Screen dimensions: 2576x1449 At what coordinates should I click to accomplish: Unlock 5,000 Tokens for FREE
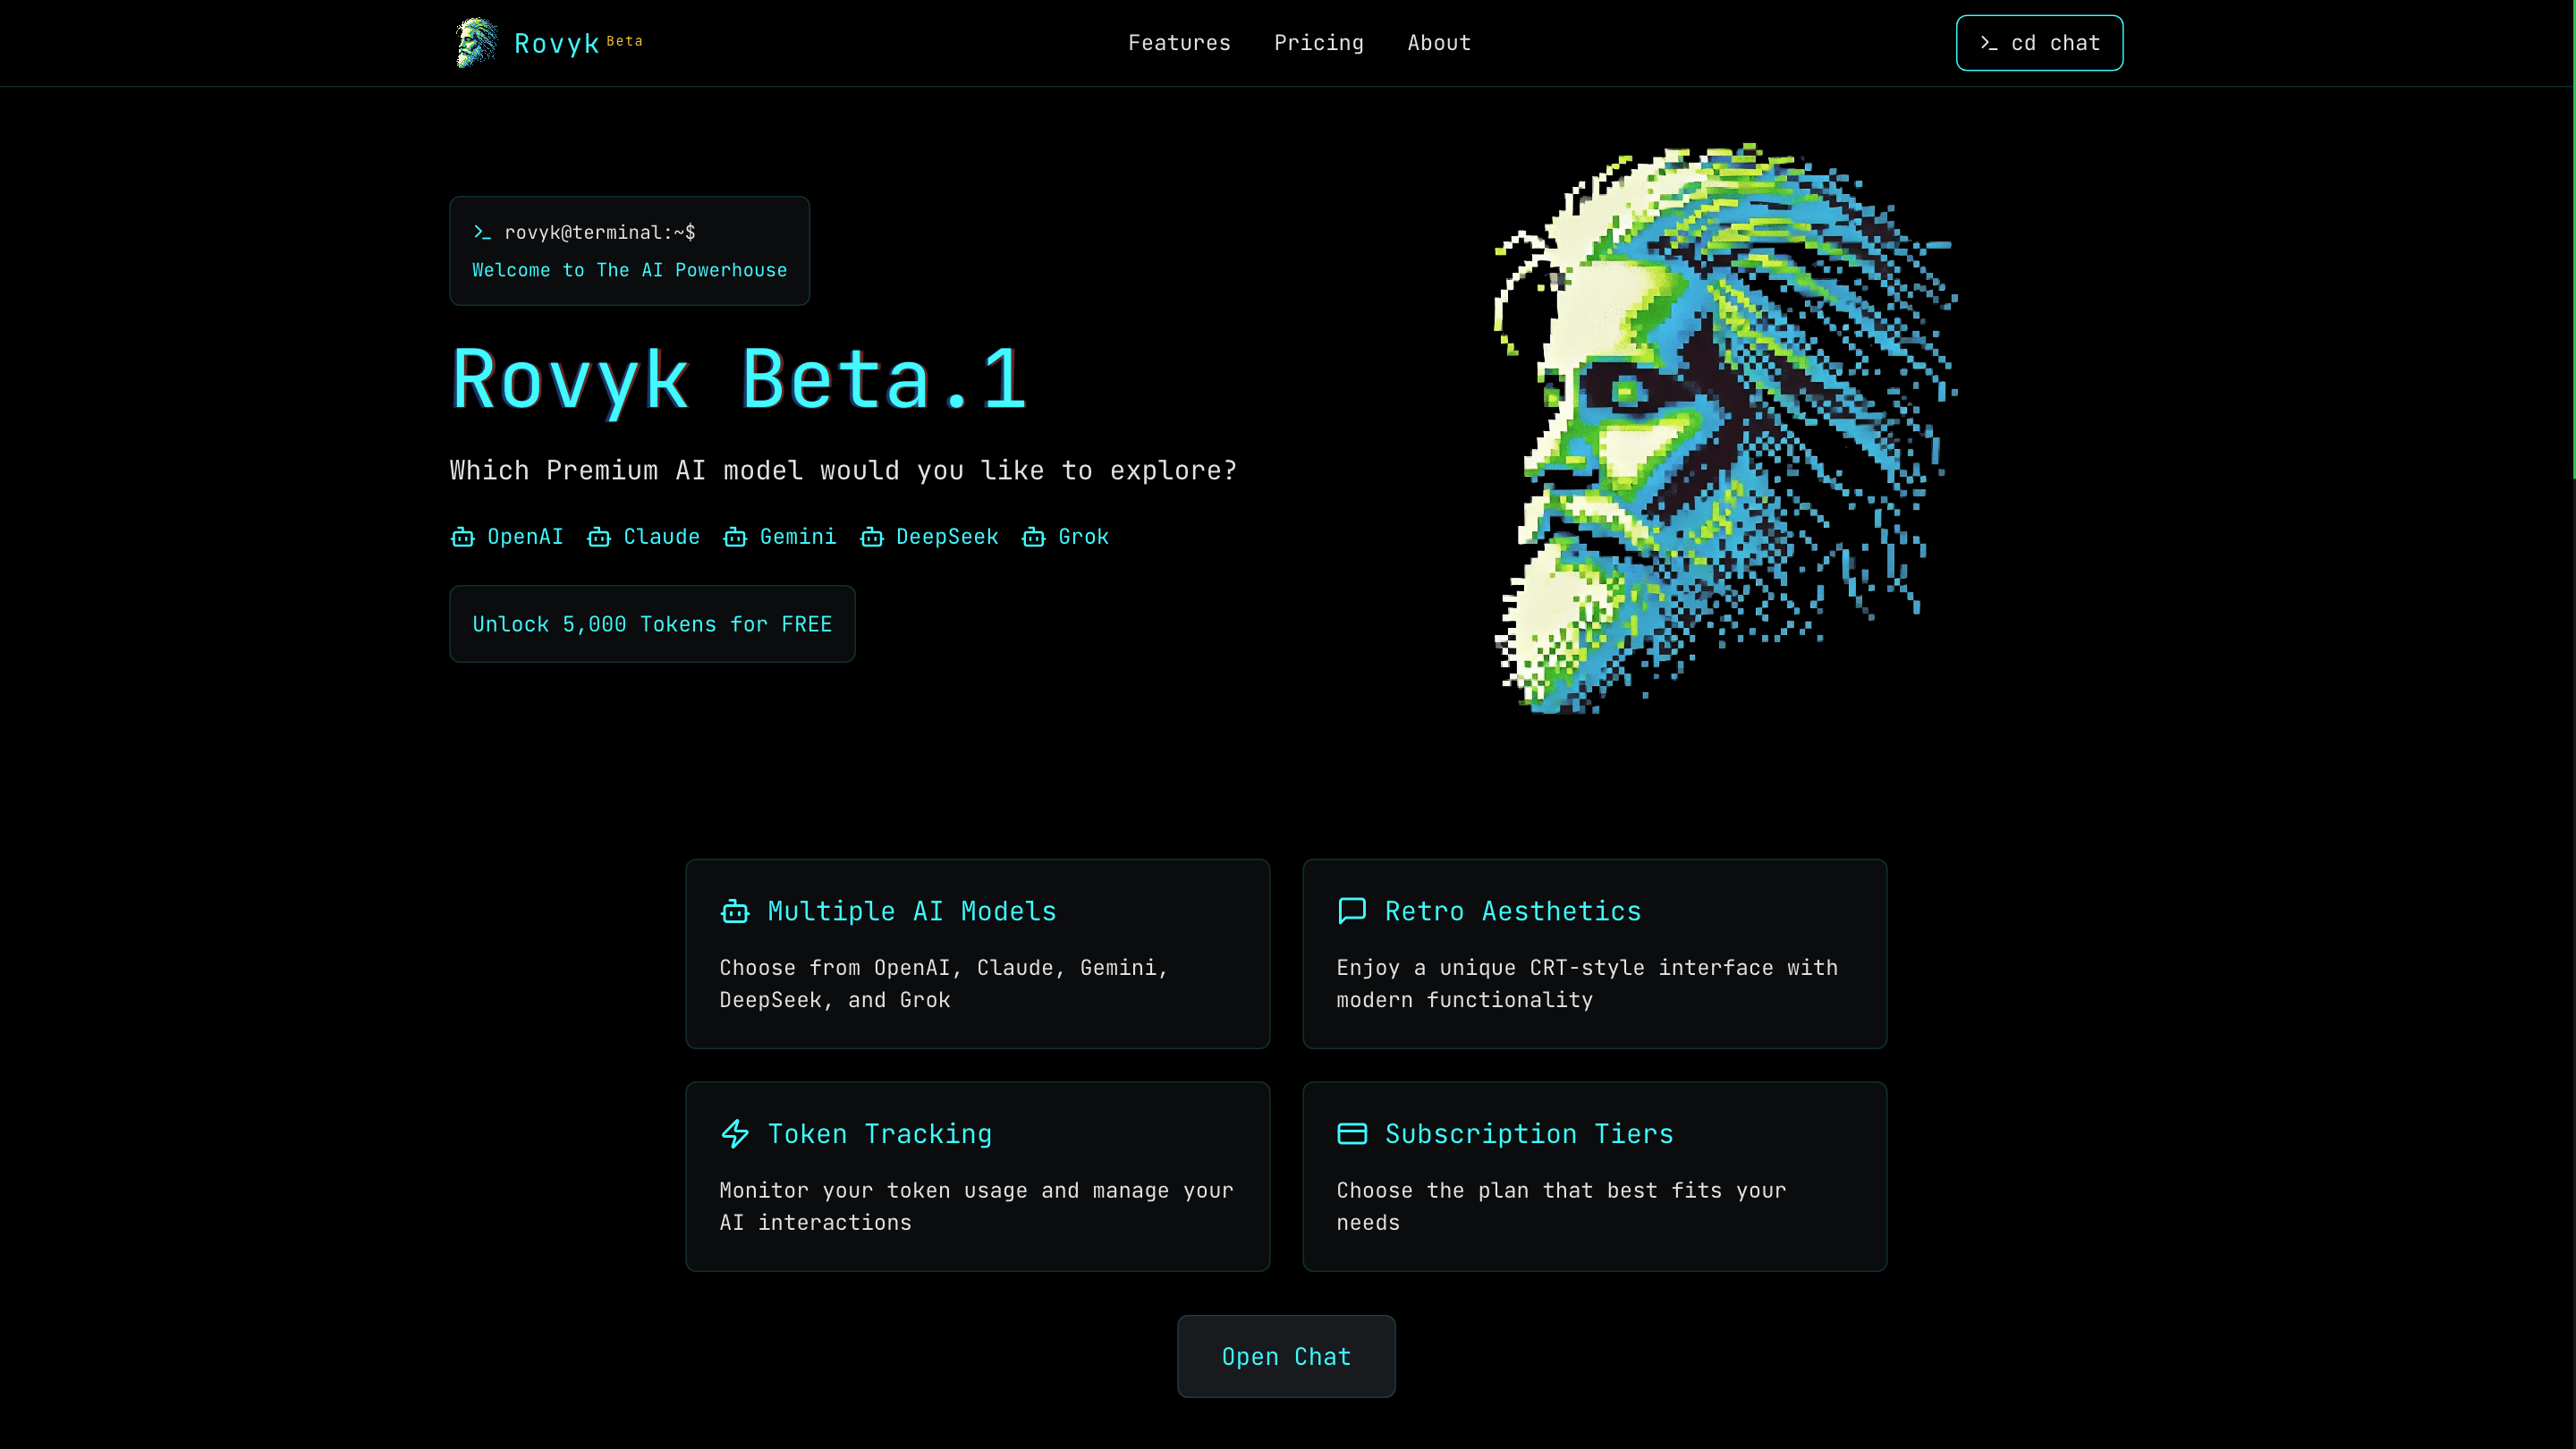(x=652, y=623)
